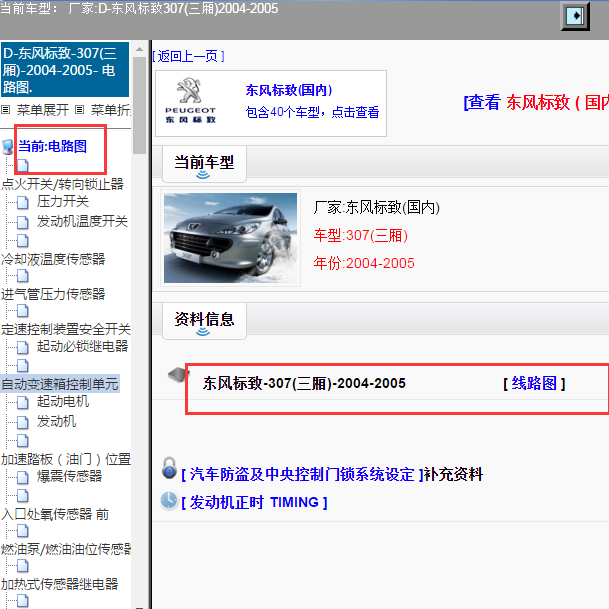Click the arrow panel button at top right

tap(575, 16)
